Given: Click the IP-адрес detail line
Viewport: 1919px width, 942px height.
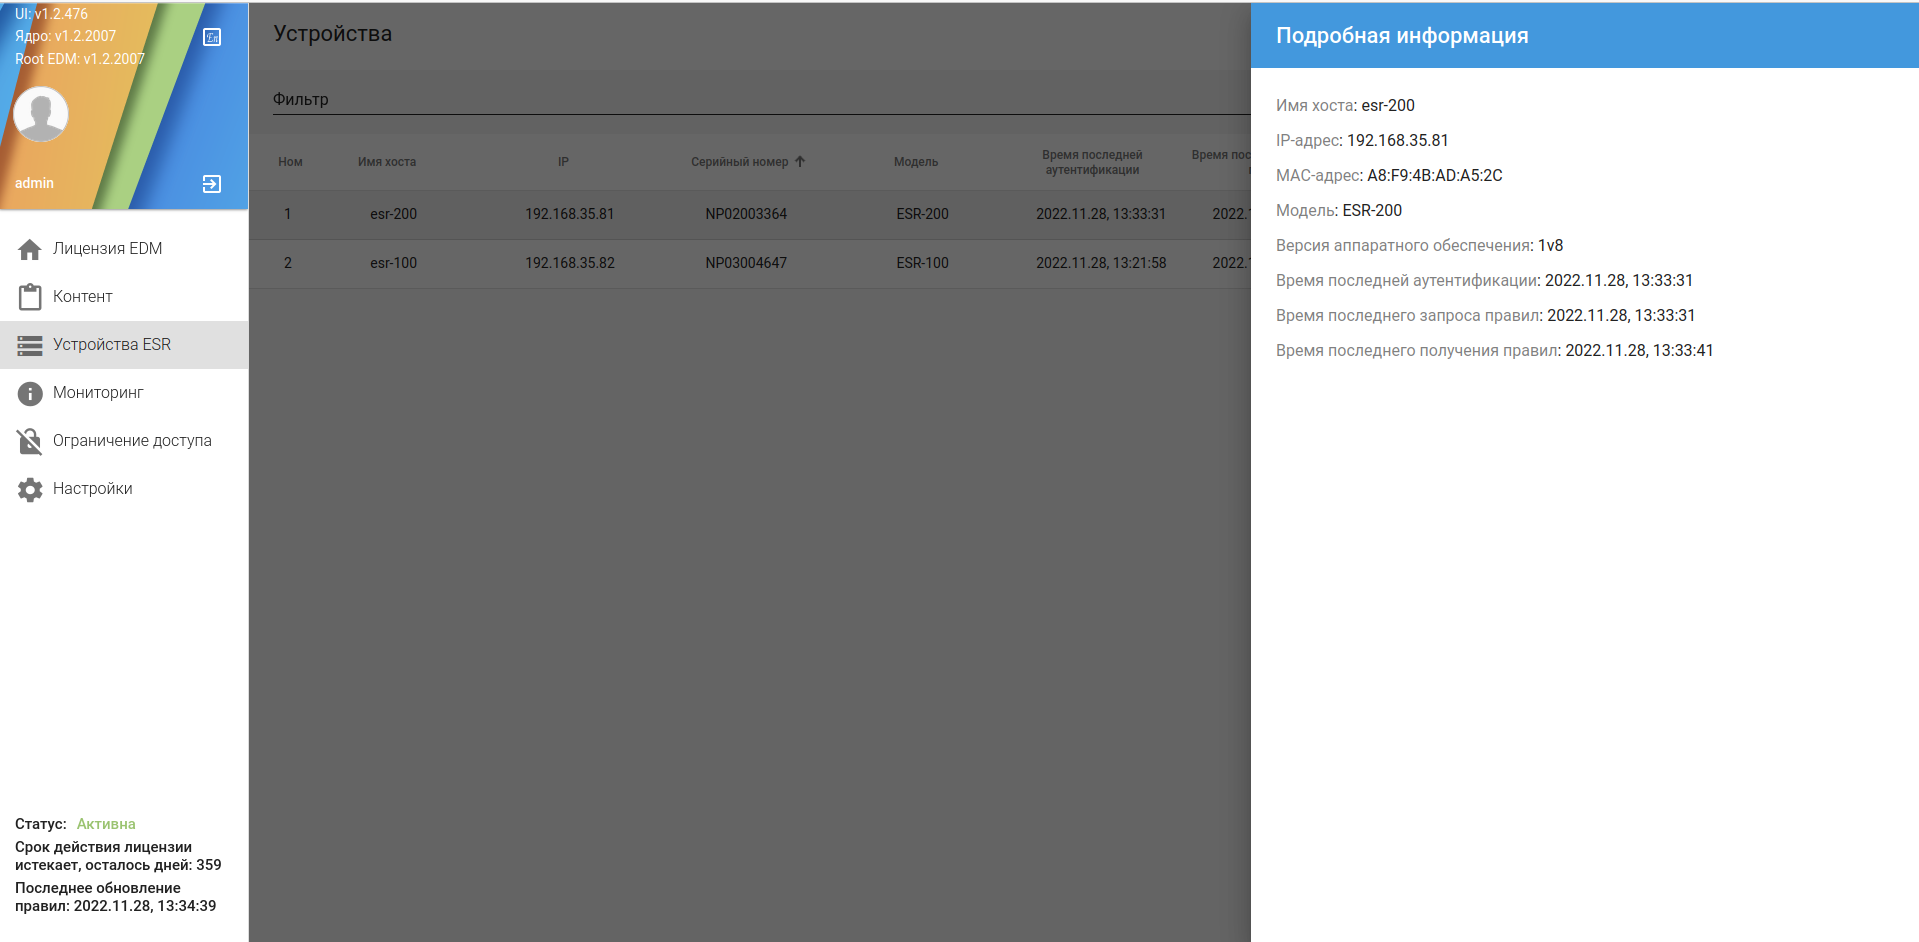Looking at the screenshot, I should click(x=1362, y=141).
